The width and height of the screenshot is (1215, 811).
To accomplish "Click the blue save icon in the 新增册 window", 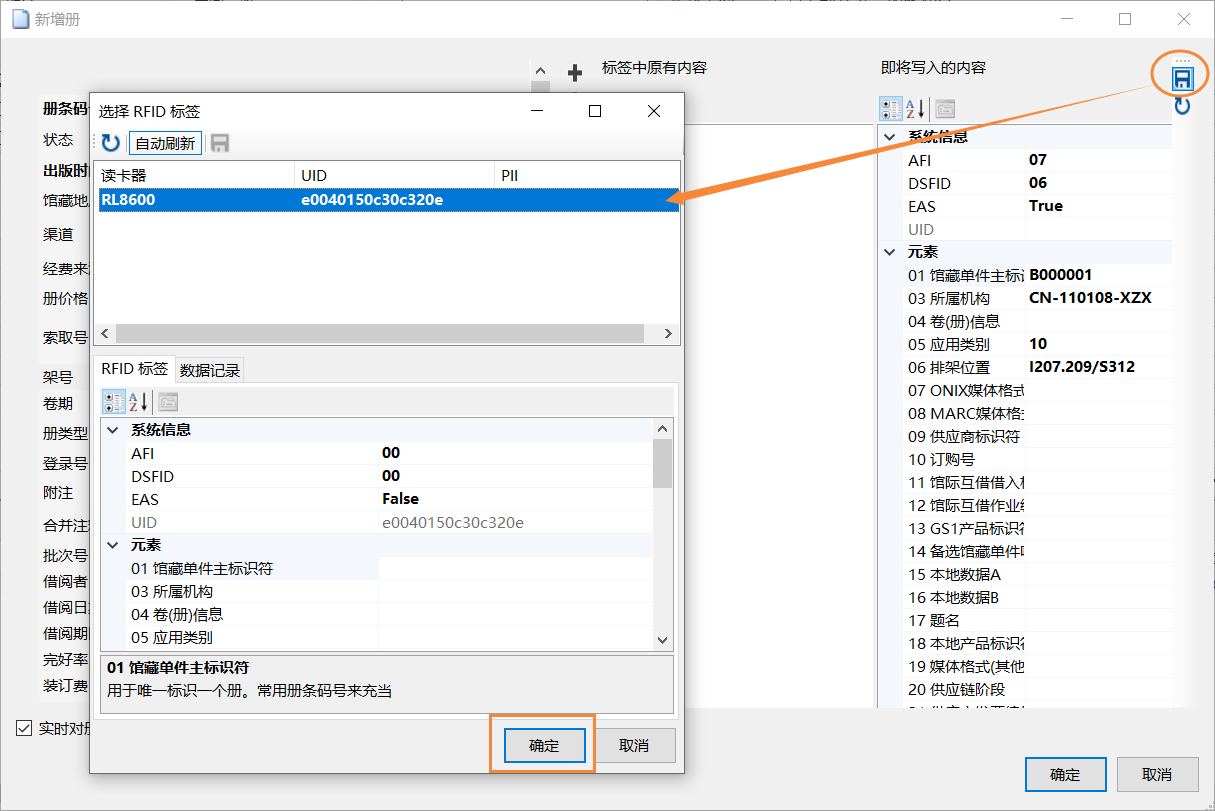I will coord(1182,78).
